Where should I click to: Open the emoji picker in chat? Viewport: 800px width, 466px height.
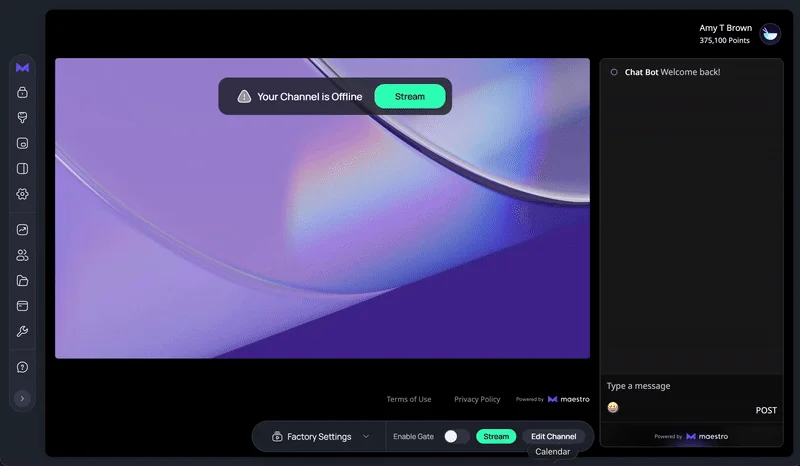coord(613,407)
